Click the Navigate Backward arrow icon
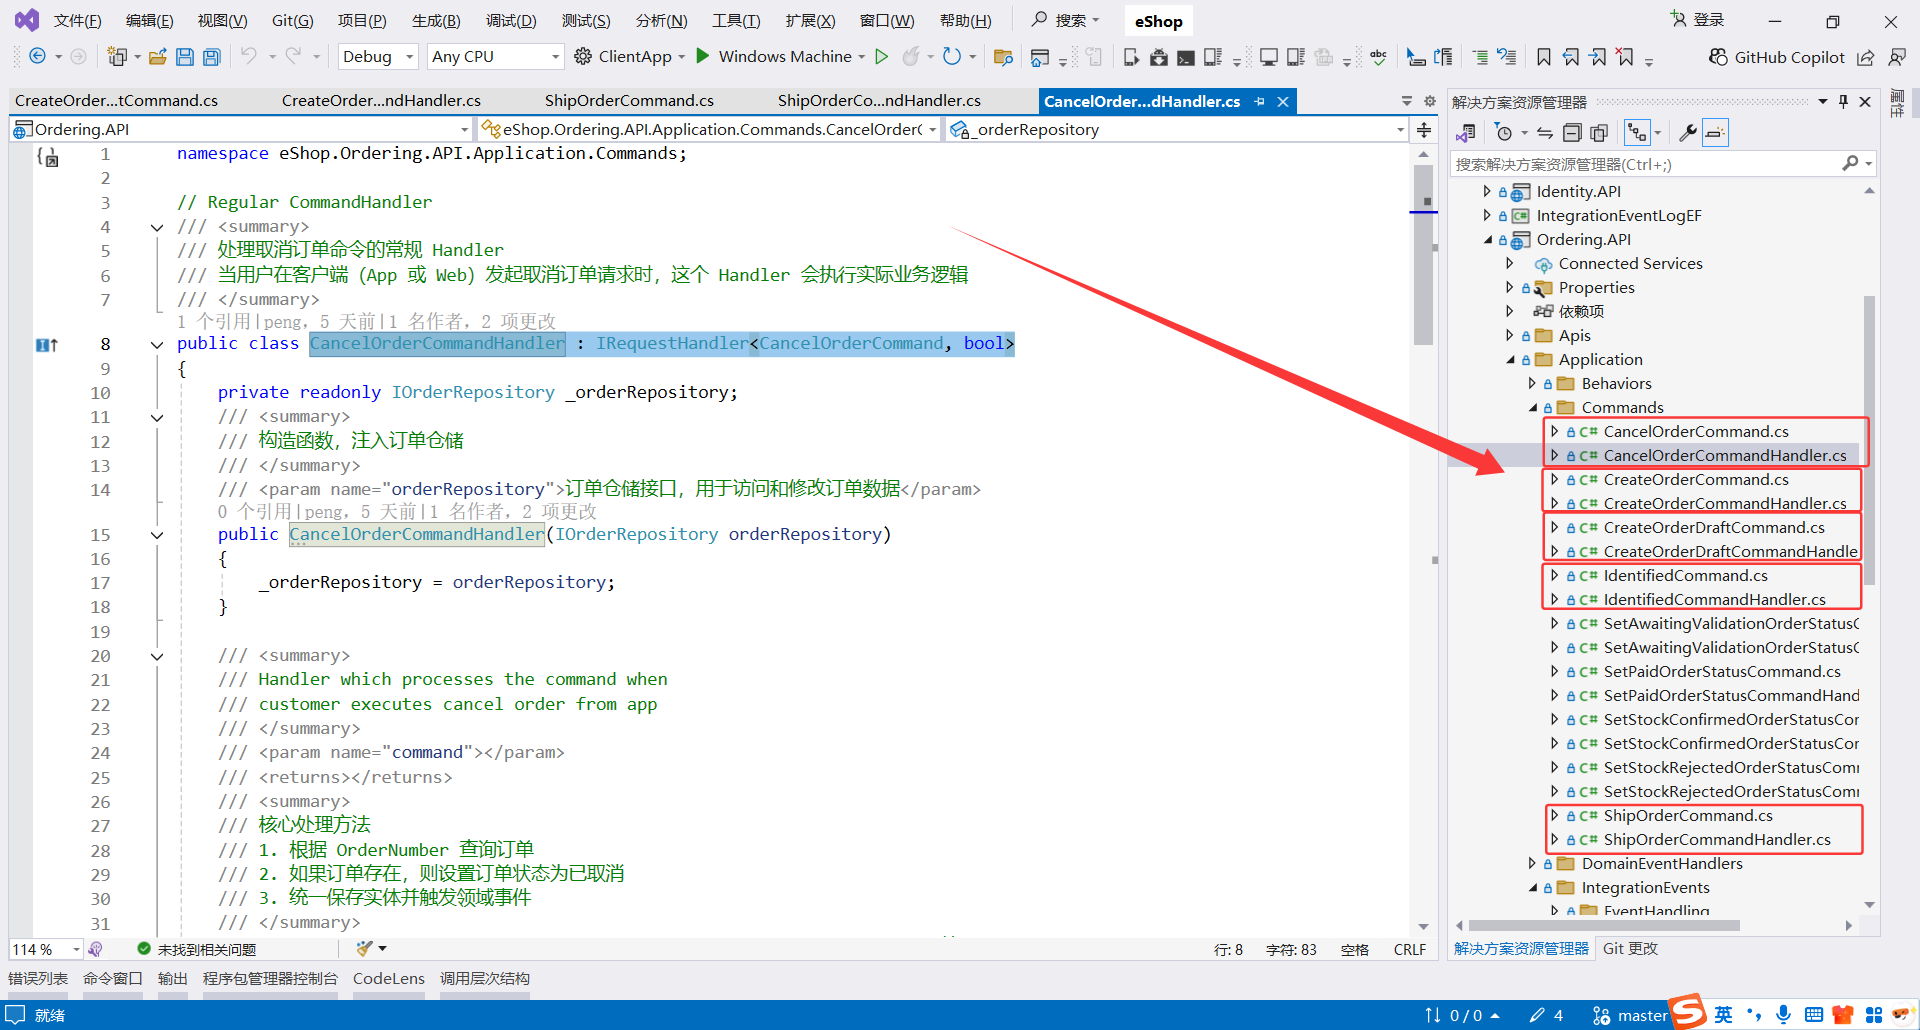1920x1030 pixels. point(37,56)
